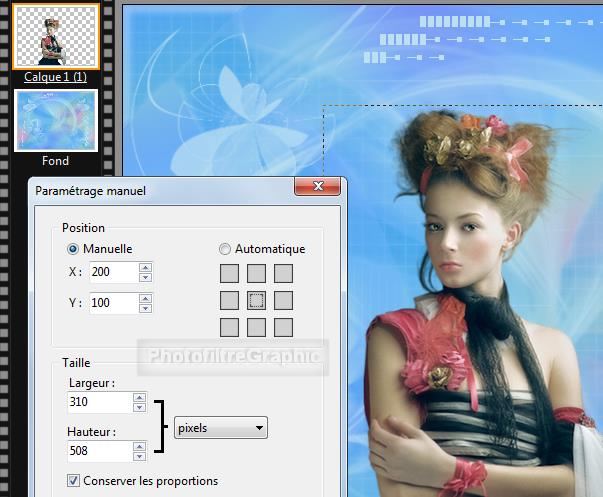Click the Y position input field

click(114, 303)
